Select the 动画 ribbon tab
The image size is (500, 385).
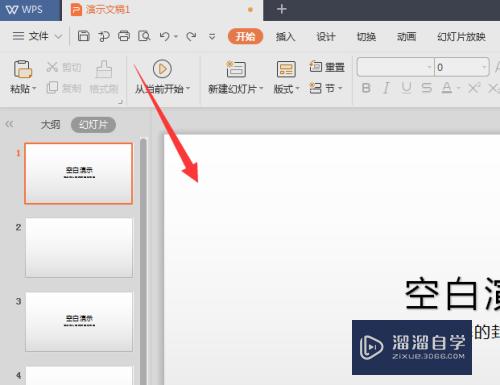point(406,36)
